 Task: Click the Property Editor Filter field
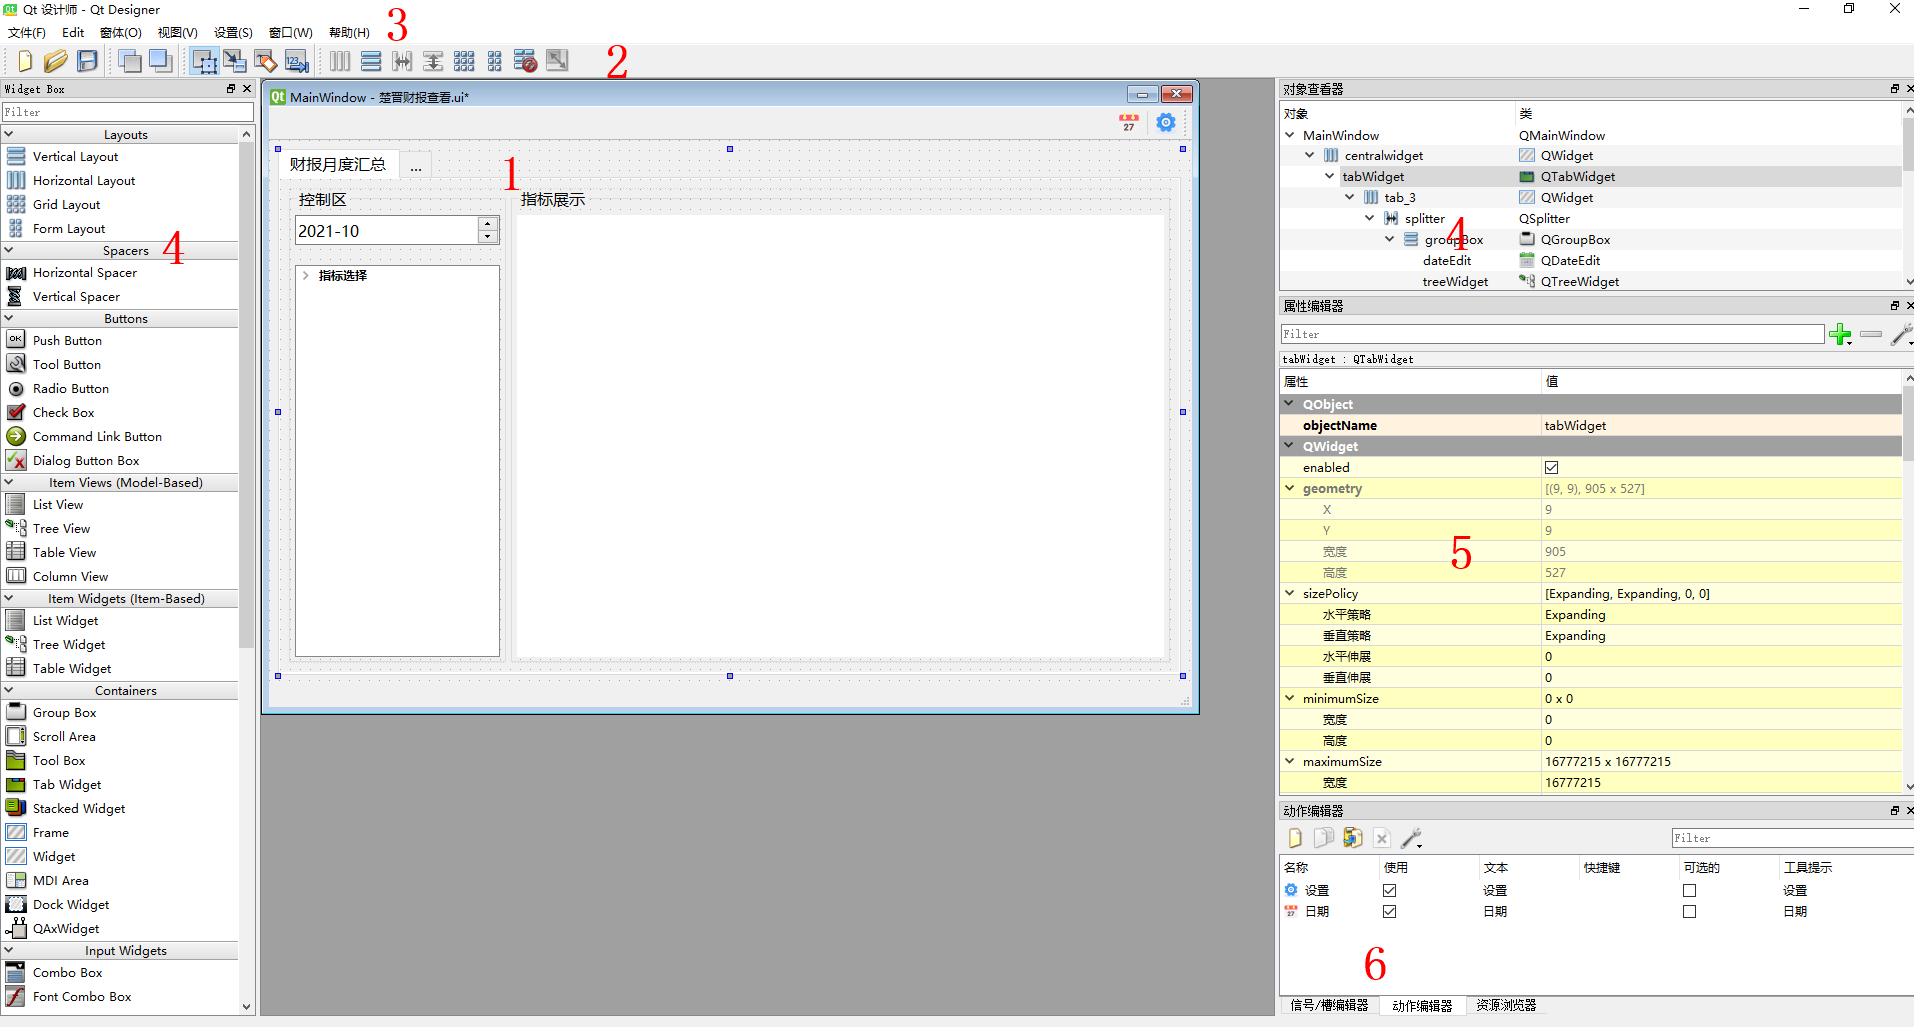tap(1552, 334)
